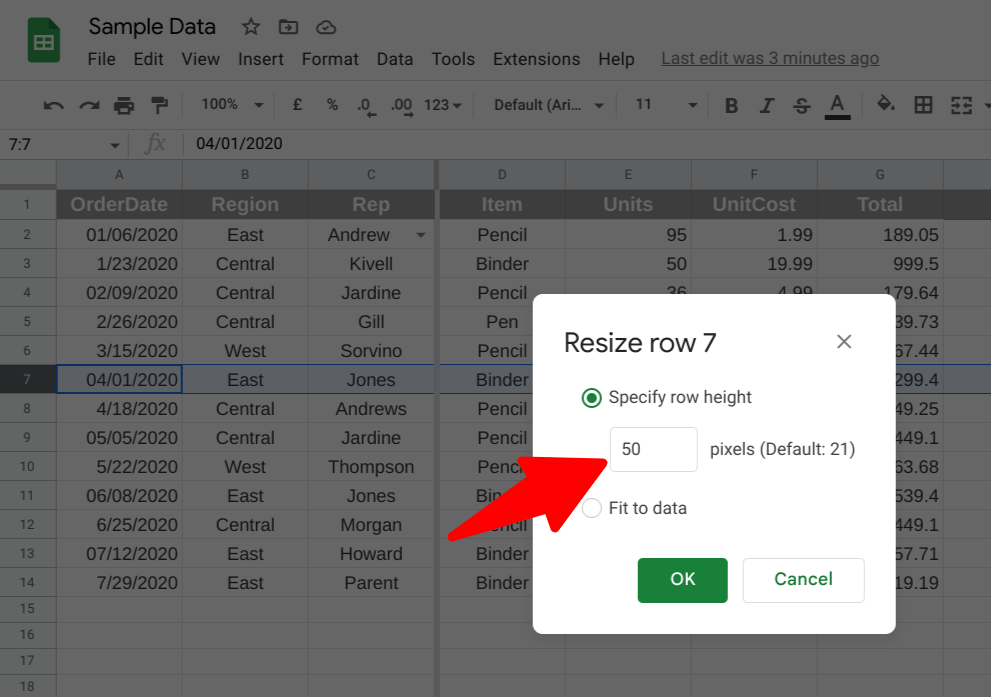This screenshot has width=991, height=697.
Task: Toggle bold formatting
Action: tap(731, 104)
